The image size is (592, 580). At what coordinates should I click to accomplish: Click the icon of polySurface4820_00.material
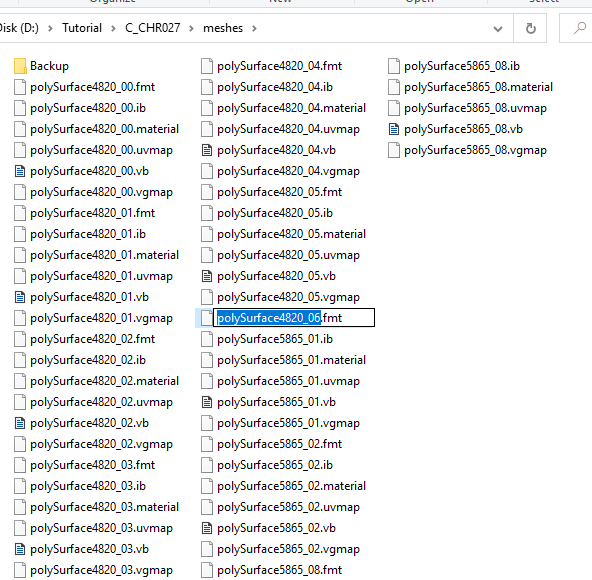pyautogui.click(x=20, y=129)
